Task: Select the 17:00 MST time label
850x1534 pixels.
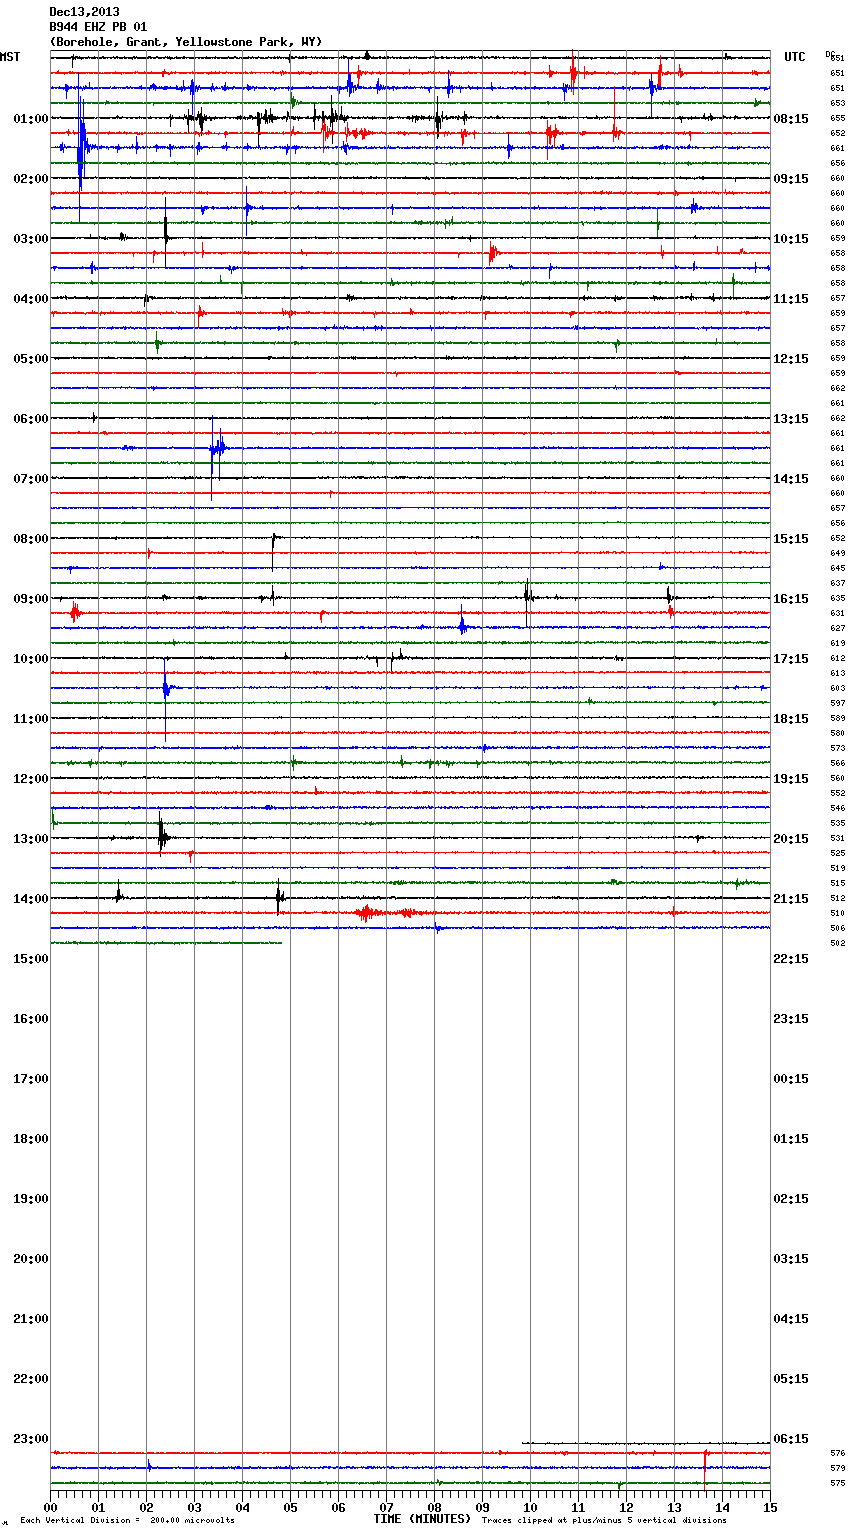Action: [x=30, y=1079]
